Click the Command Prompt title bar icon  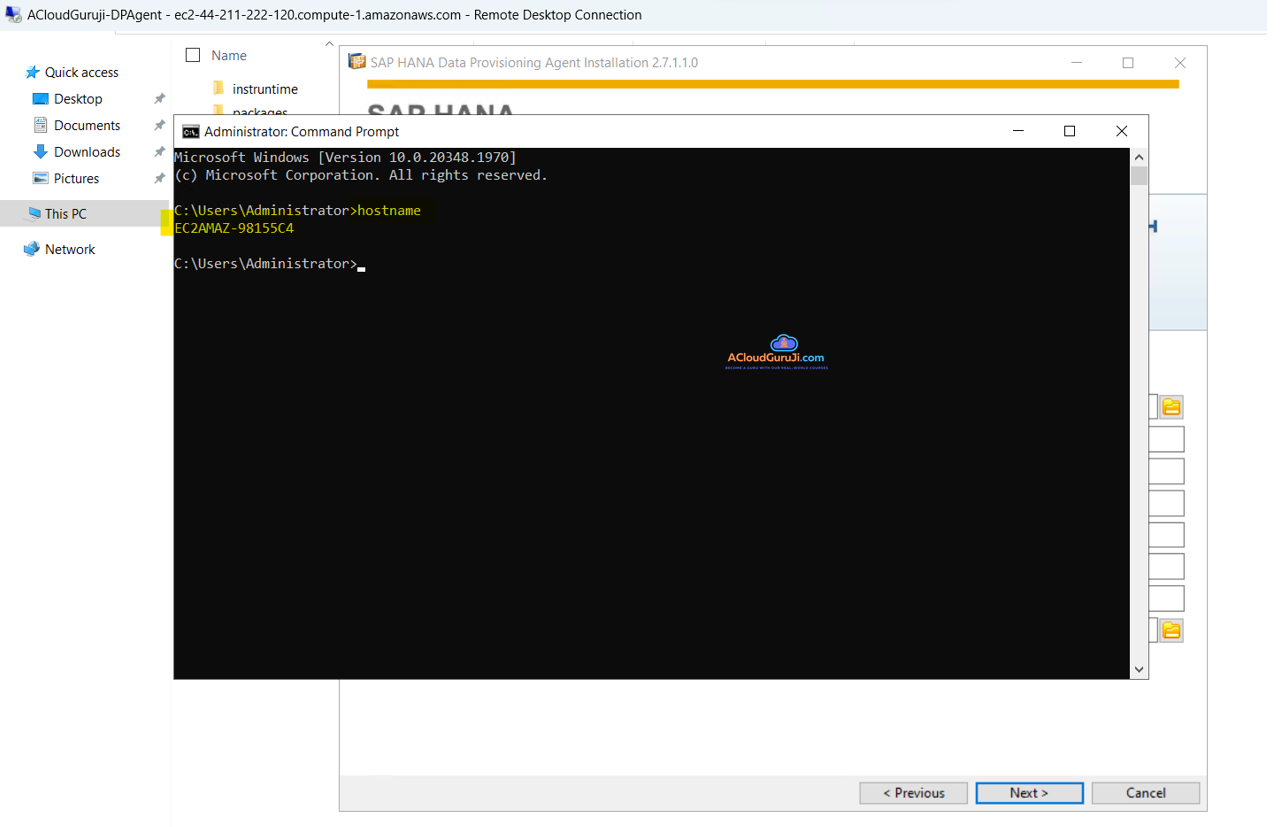click(x=190, y=131)
